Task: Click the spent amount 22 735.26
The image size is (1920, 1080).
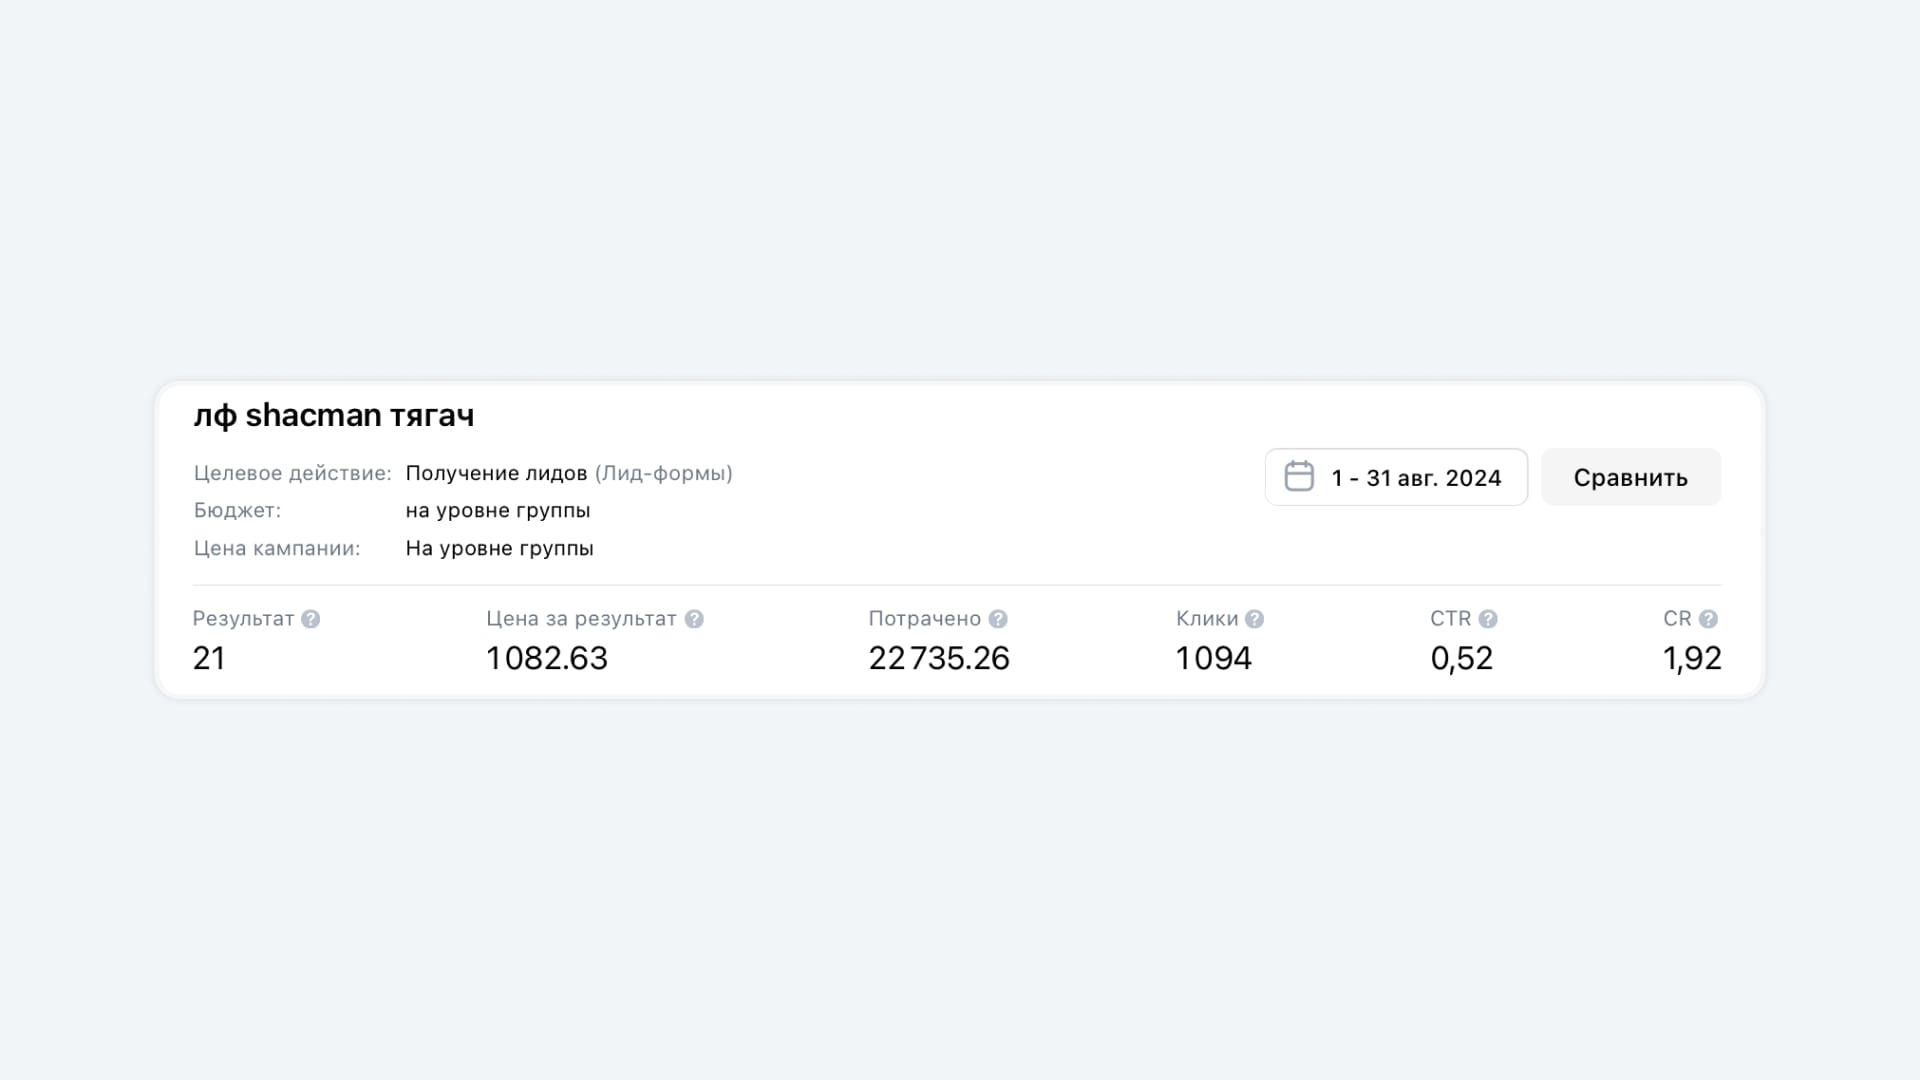Action: click(939, 658)
